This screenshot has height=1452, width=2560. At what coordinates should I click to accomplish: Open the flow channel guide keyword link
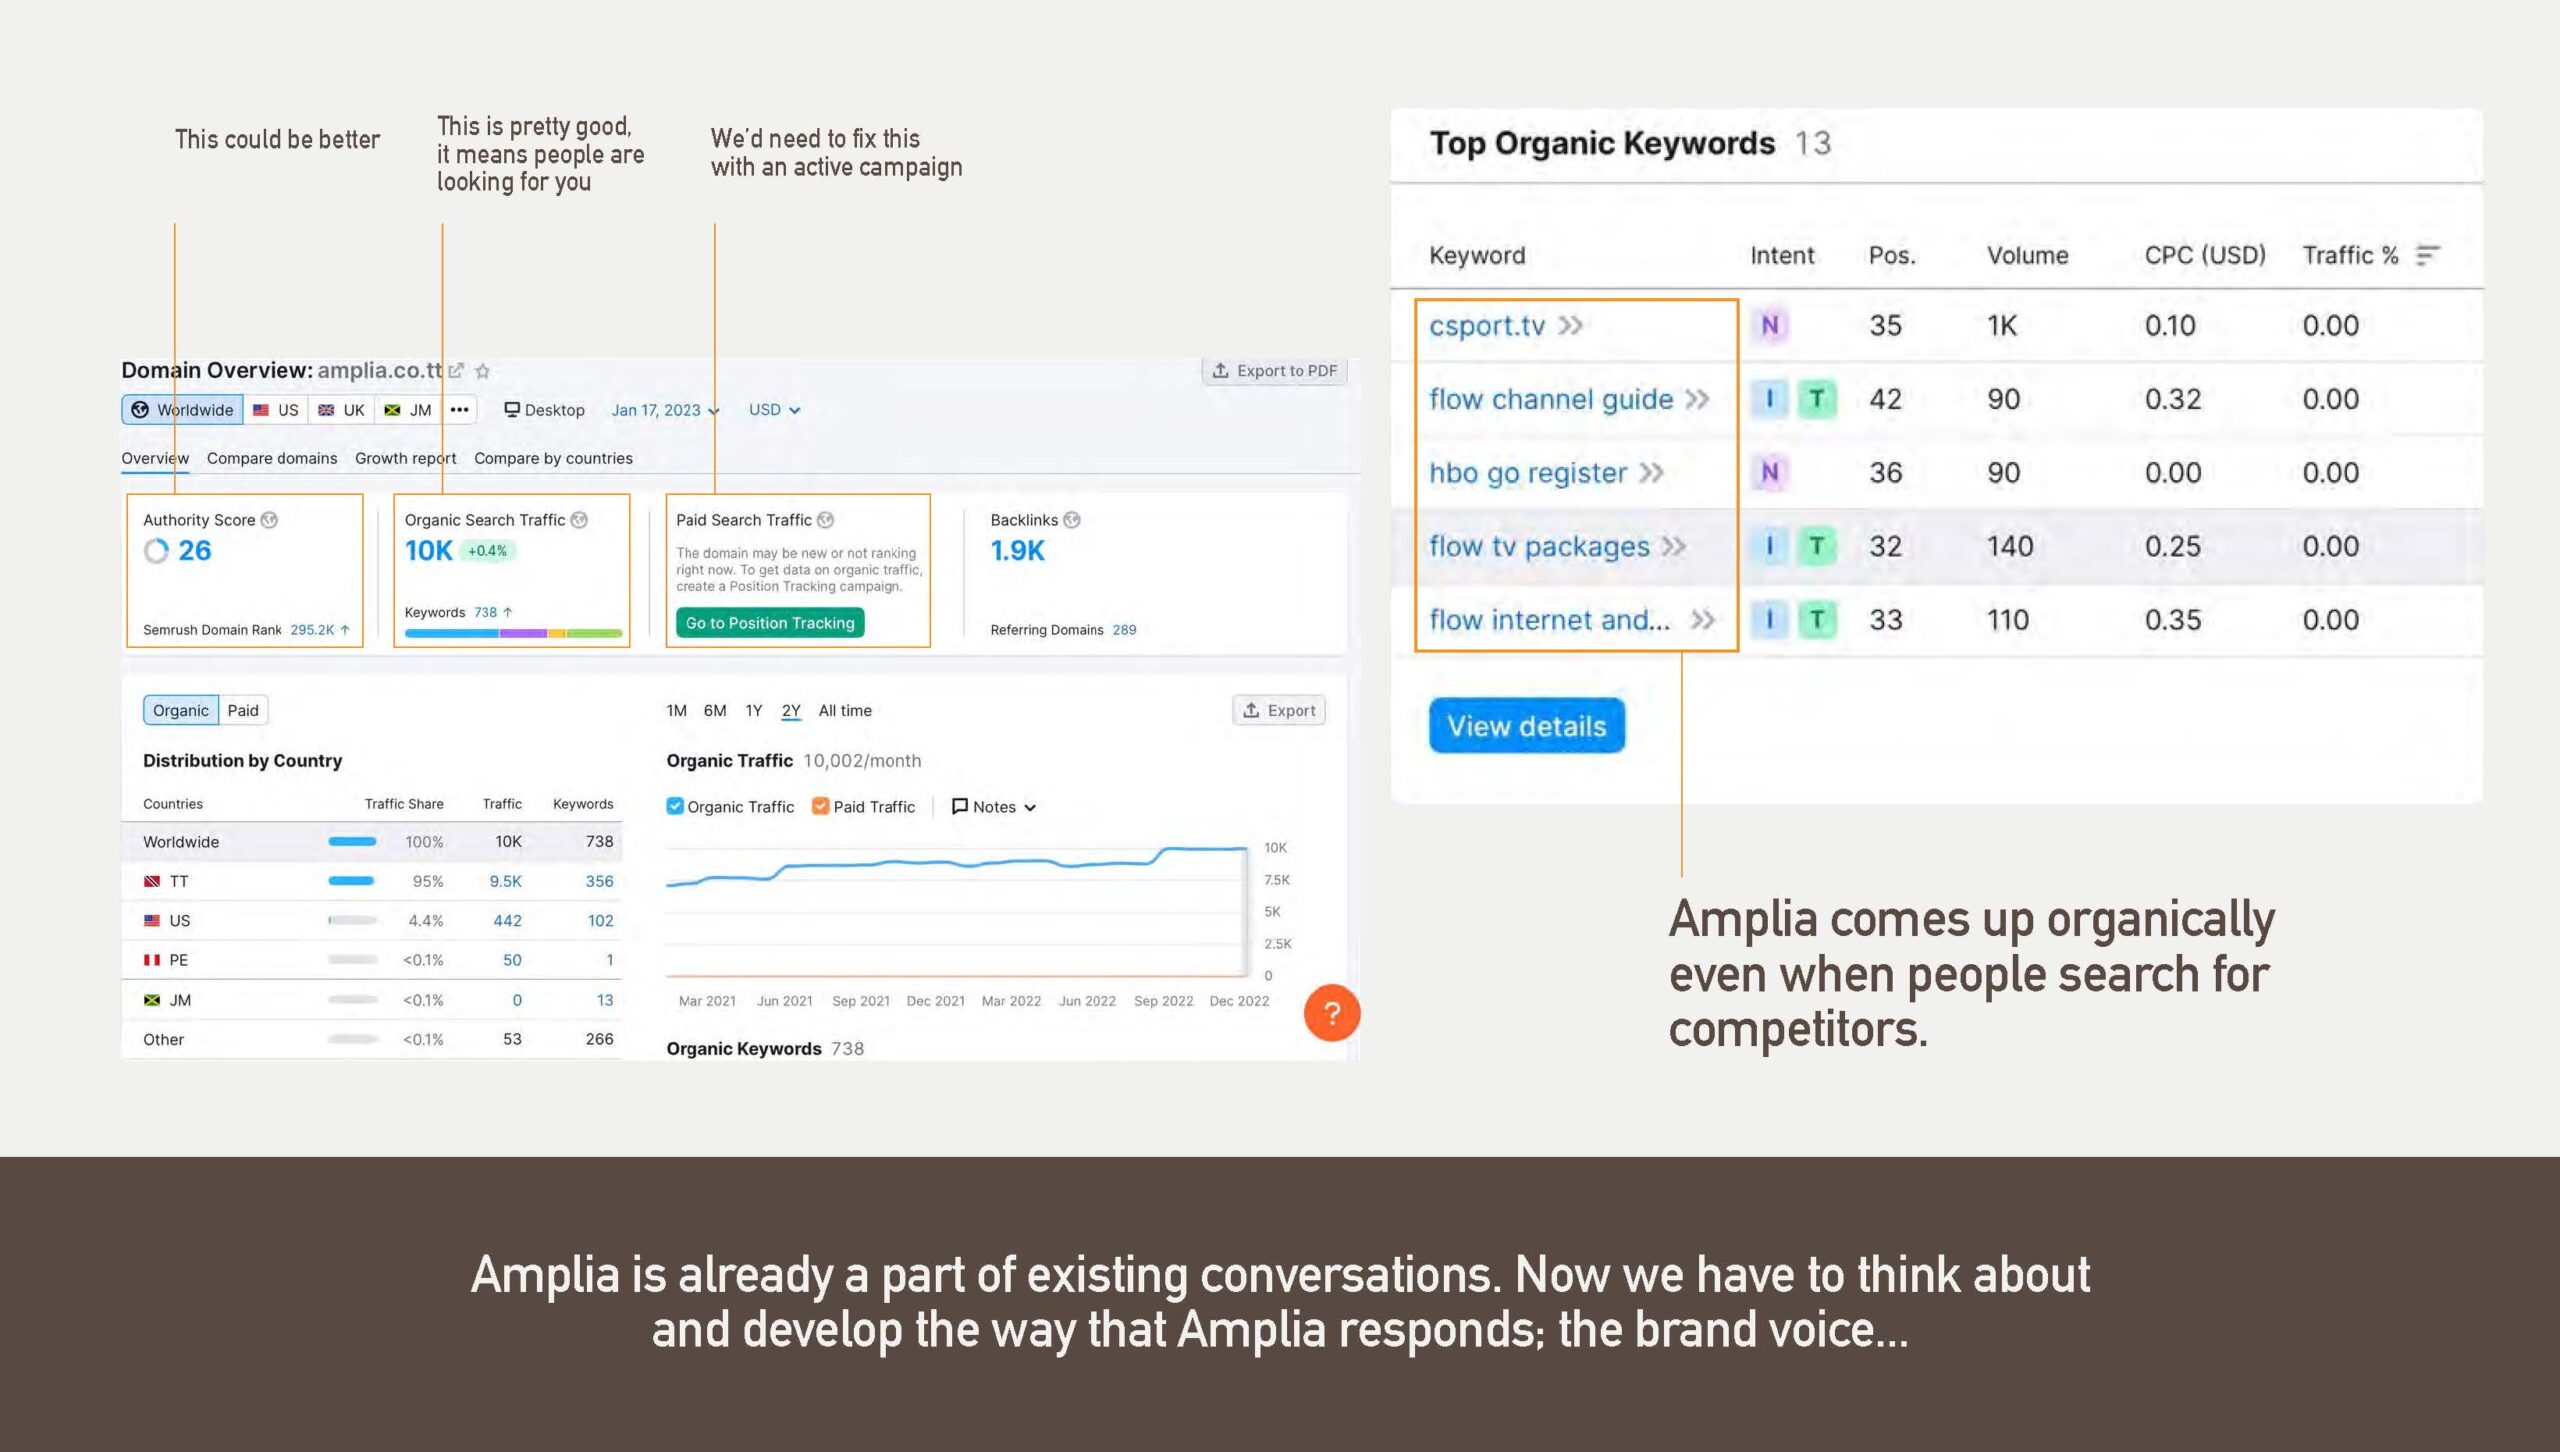(x=1550, y=399)
